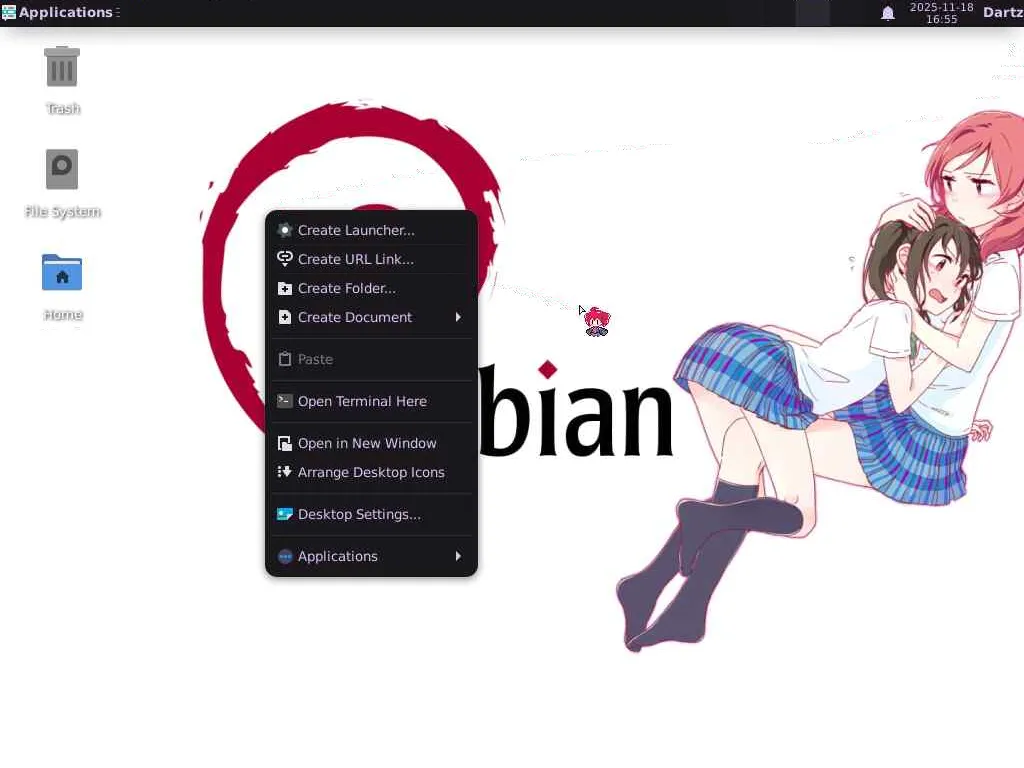Click the Open in New Window icon

[x=285, y=443]
